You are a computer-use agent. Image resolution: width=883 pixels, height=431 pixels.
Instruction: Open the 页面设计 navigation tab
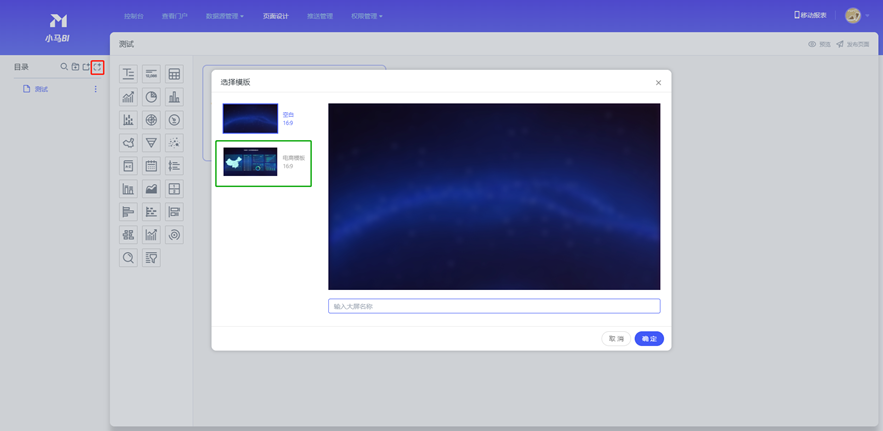point(275,16)
